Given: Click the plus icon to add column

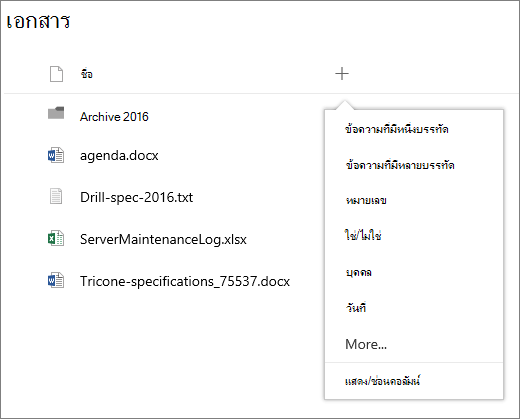Looking at the screenshot, I should pyautogui.click(x=342, y=74).
